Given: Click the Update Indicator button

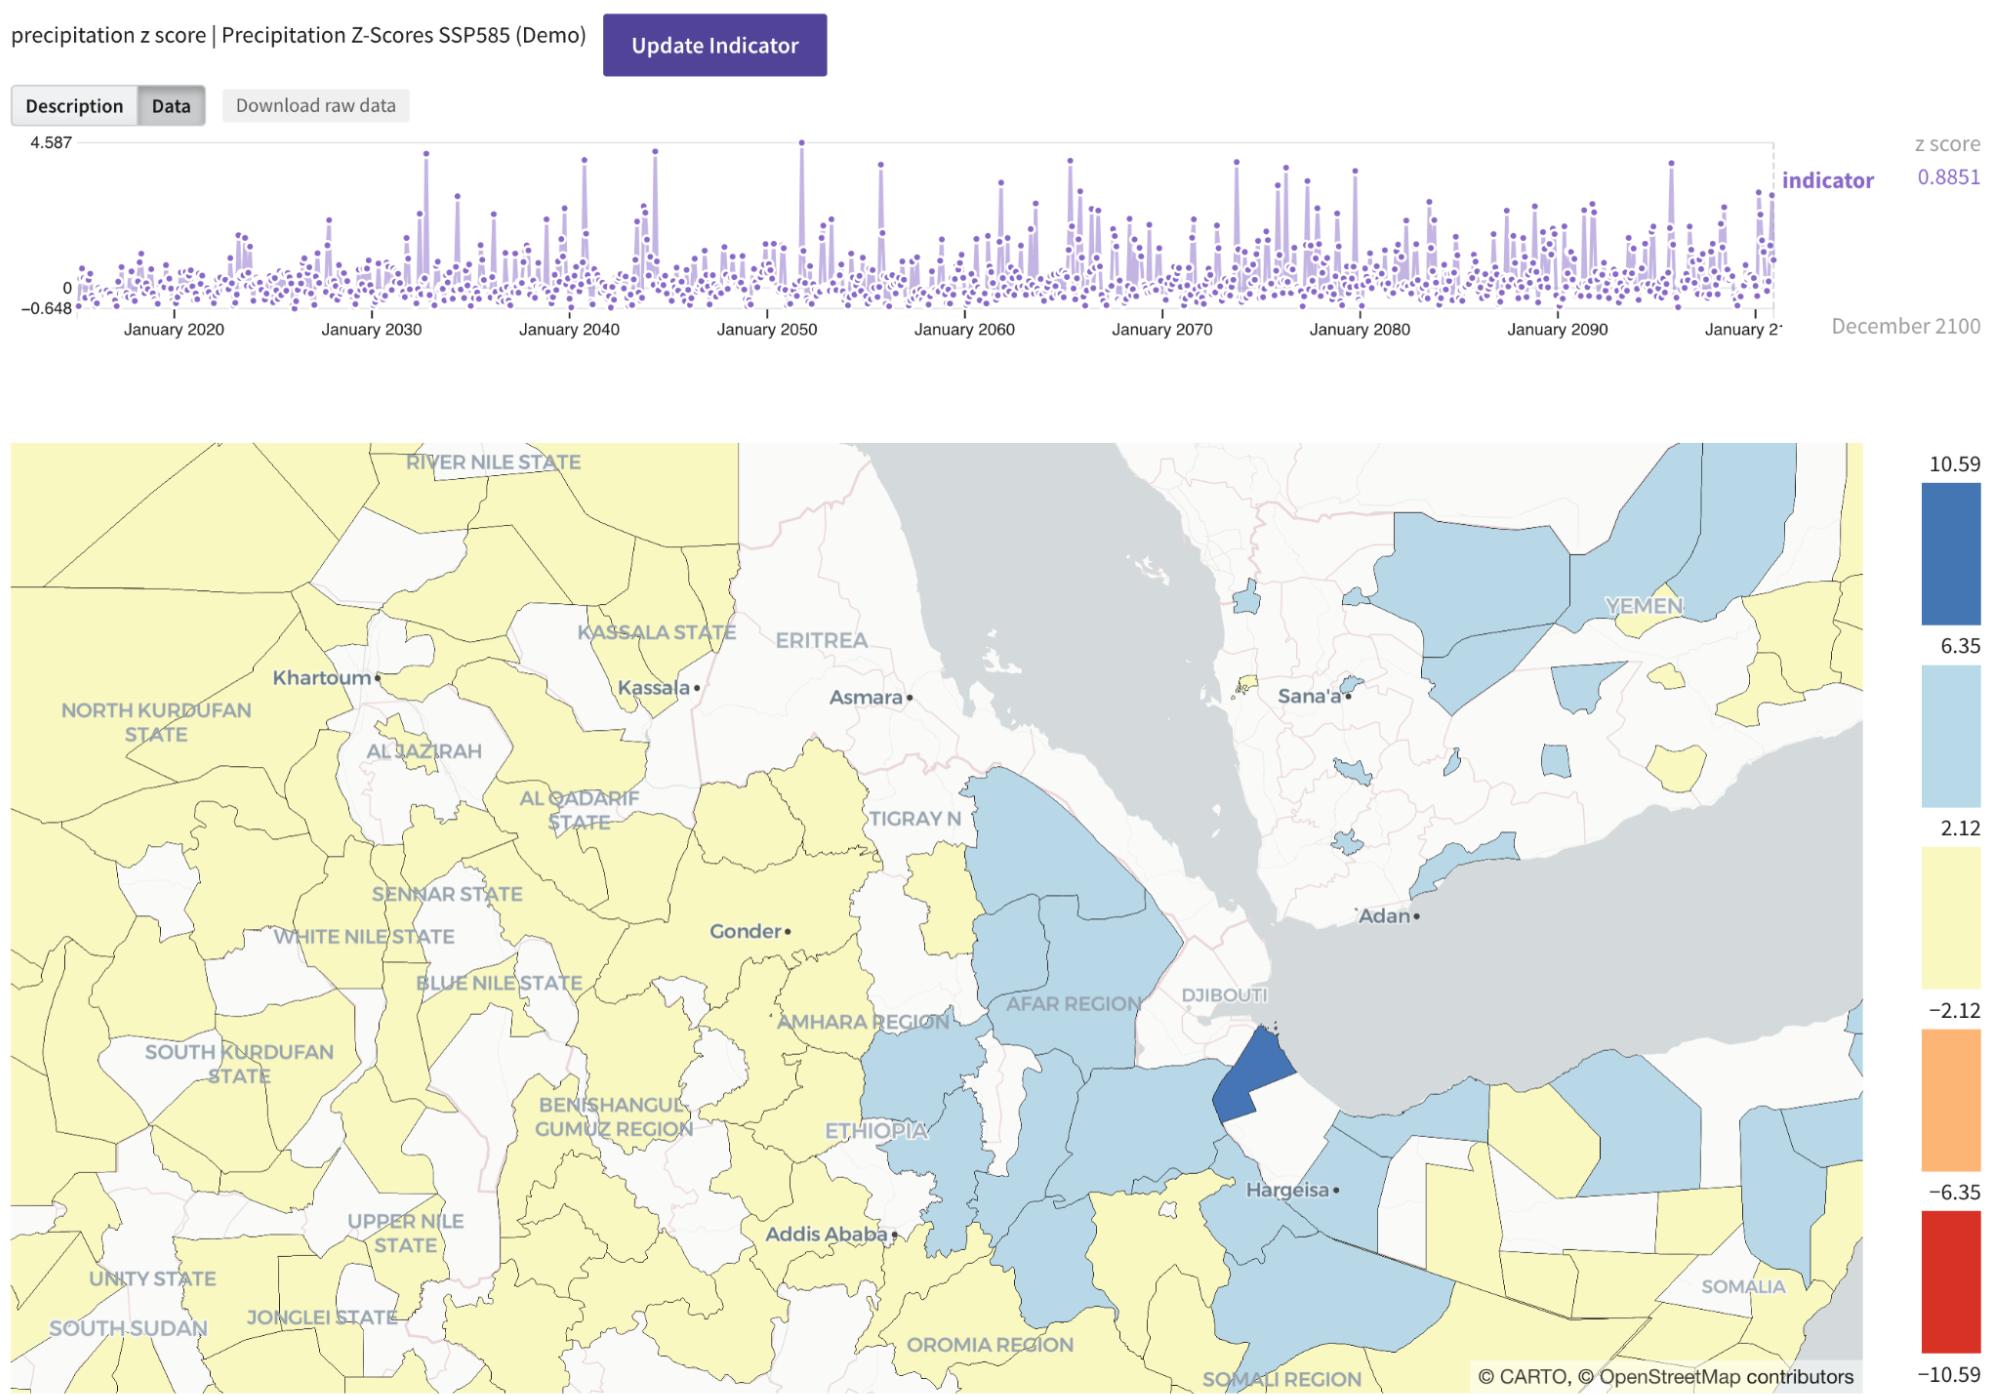Looking at the screenshot, I should pos(714,45).
